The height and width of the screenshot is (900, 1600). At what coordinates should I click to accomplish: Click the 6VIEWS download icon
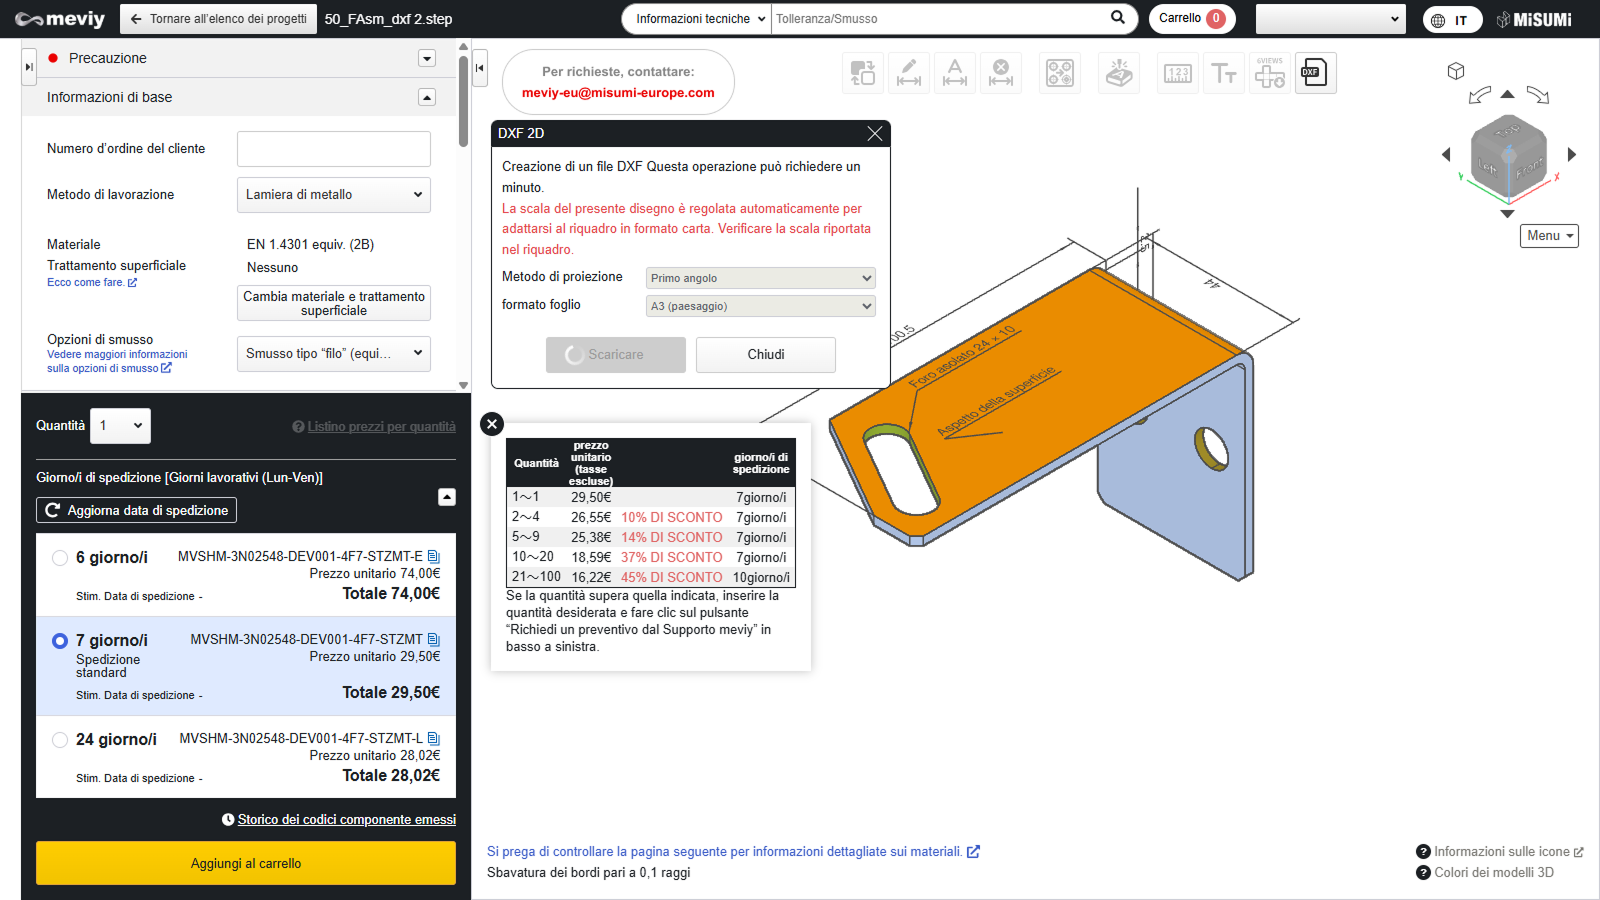(1270, 73)
